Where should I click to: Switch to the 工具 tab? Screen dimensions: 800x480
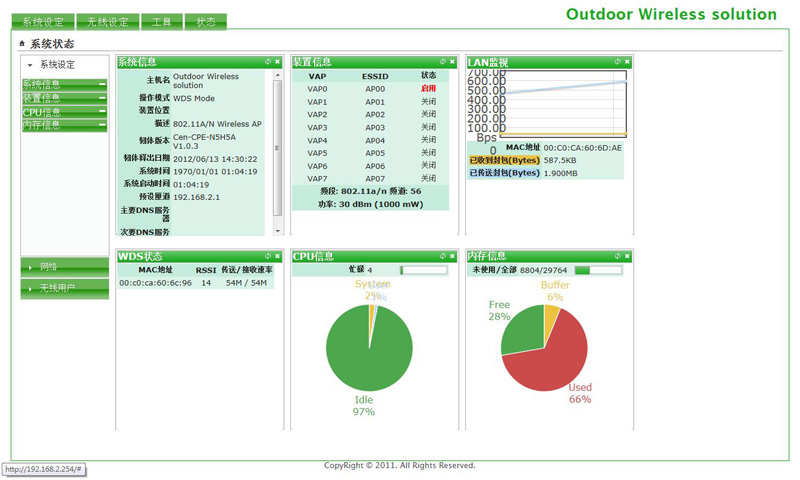click(161, 22)
